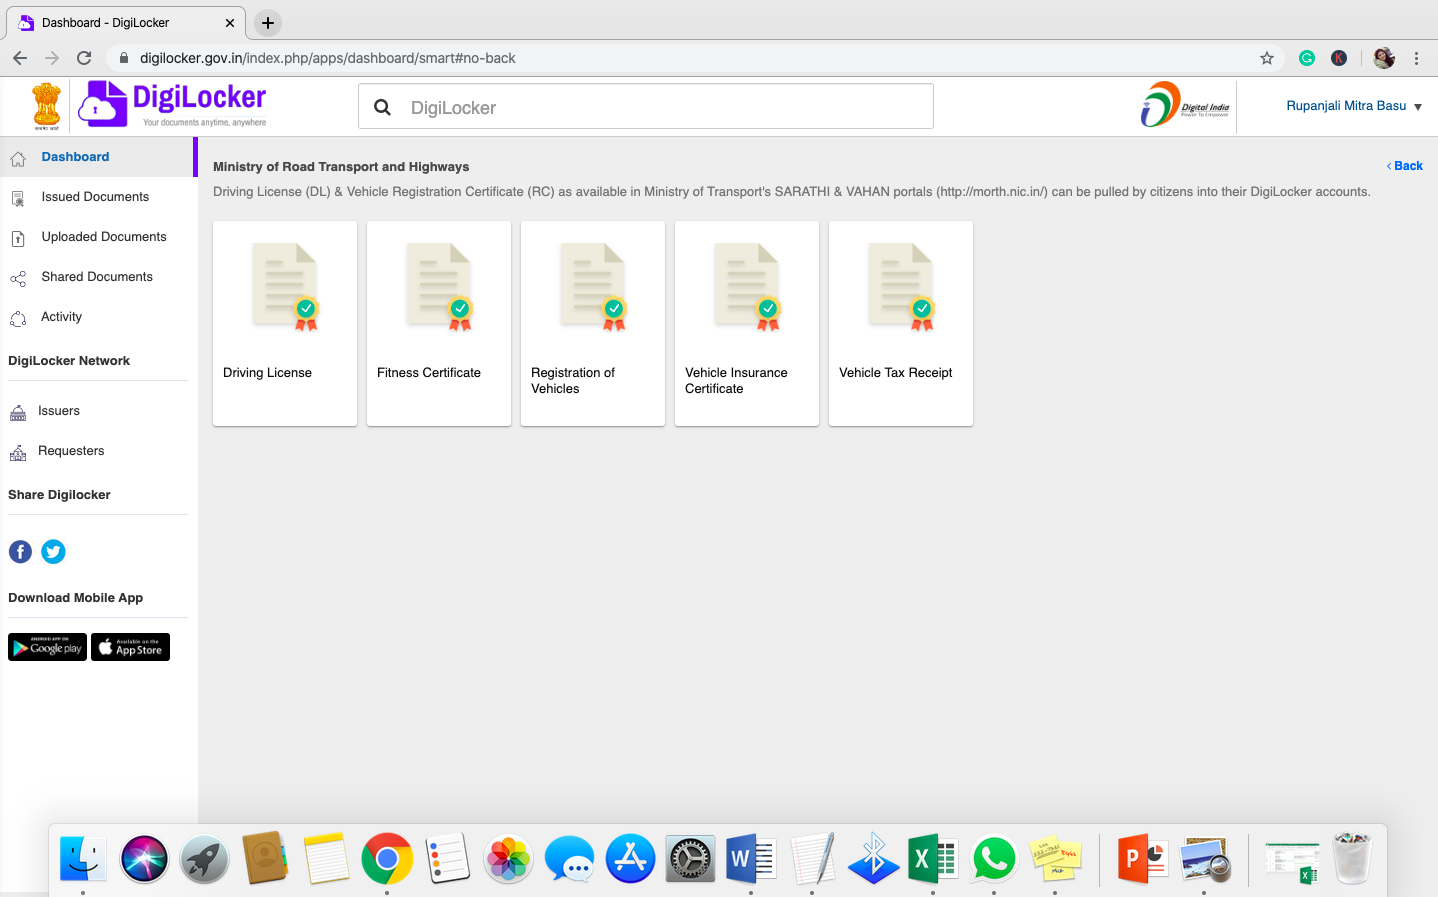Open Photos app from the Dock
Viewport: 1438px width, 897px height.
coord(508,859)
